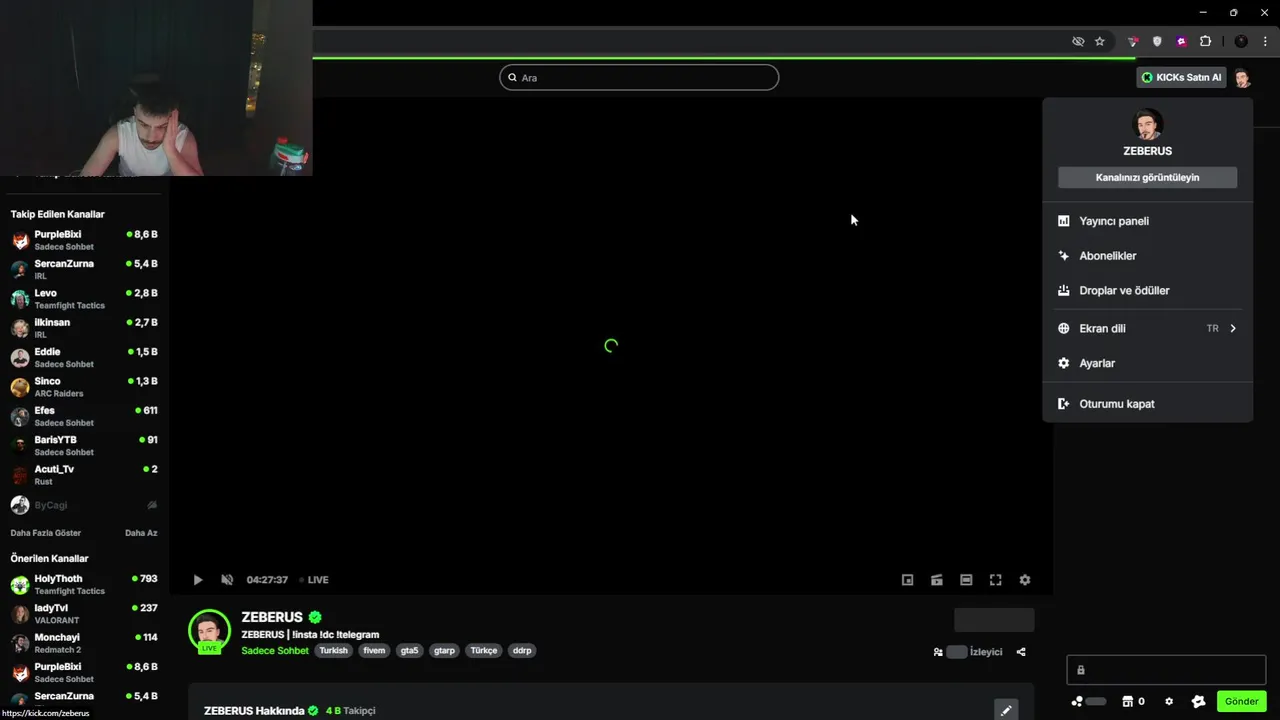Expand the Ekran dili language submenu
This screenshot has height=720, width=1280.
click(x=1147, y=329)
